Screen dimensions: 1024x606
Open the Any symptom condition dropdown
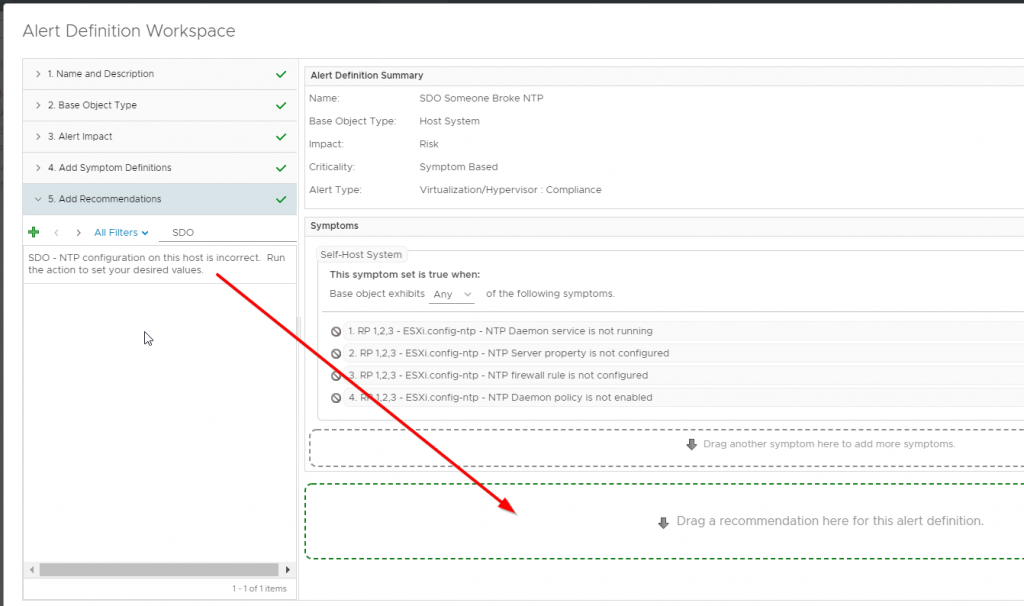point(451,294)
